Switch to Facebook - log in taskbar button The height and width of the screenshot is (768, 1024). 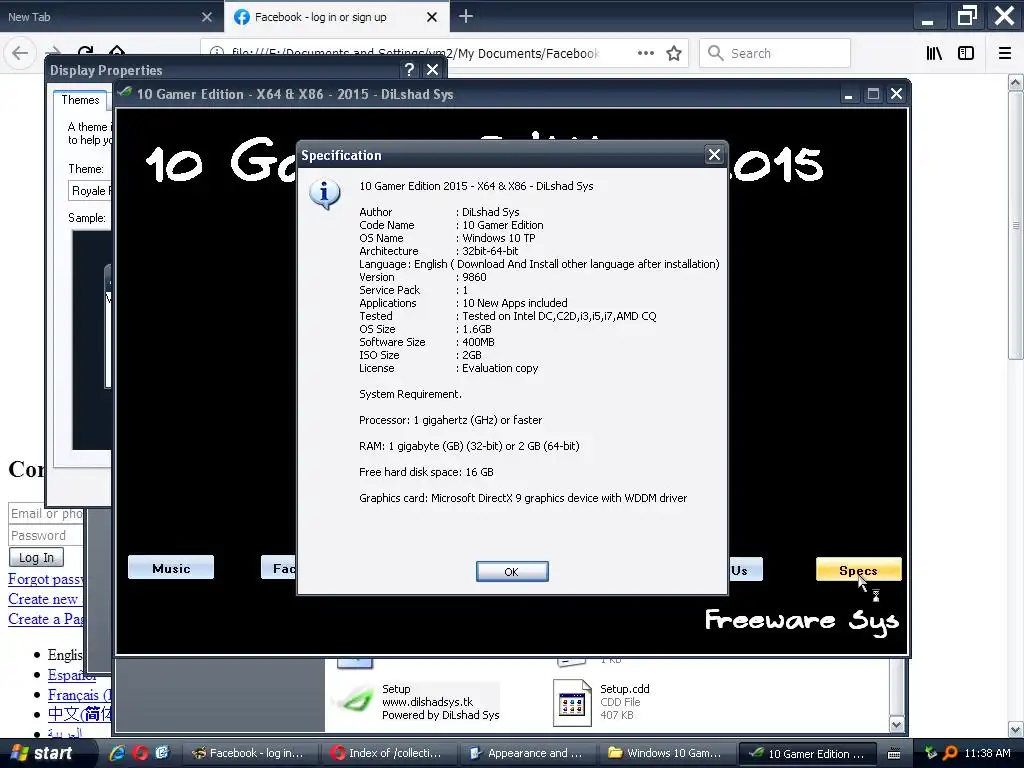[249, 754]
